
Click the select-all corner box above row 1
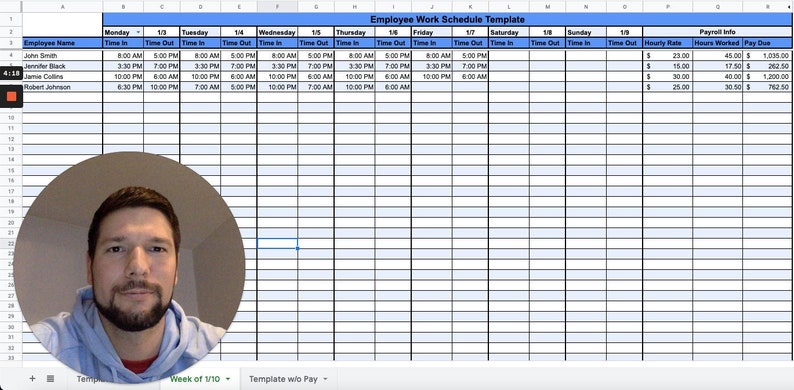pos(11,7)
